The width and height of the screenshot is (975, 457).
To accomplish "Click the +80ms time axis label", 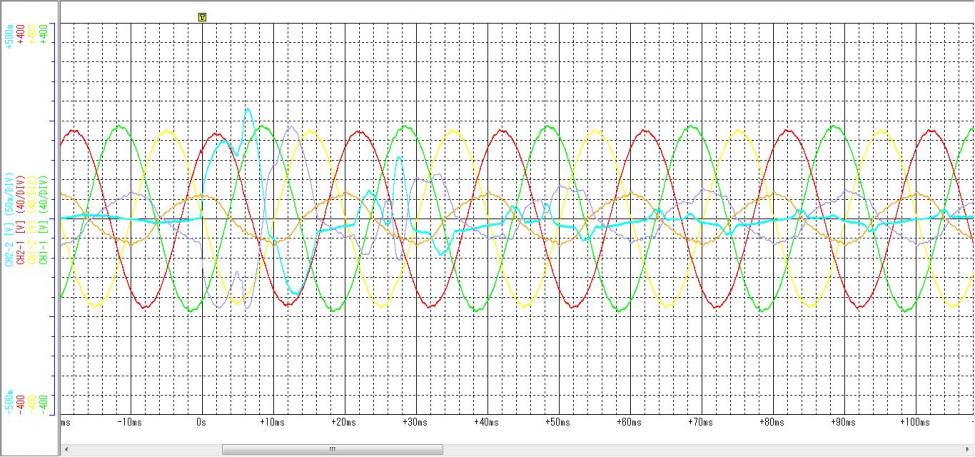I will tap(772, 422).
